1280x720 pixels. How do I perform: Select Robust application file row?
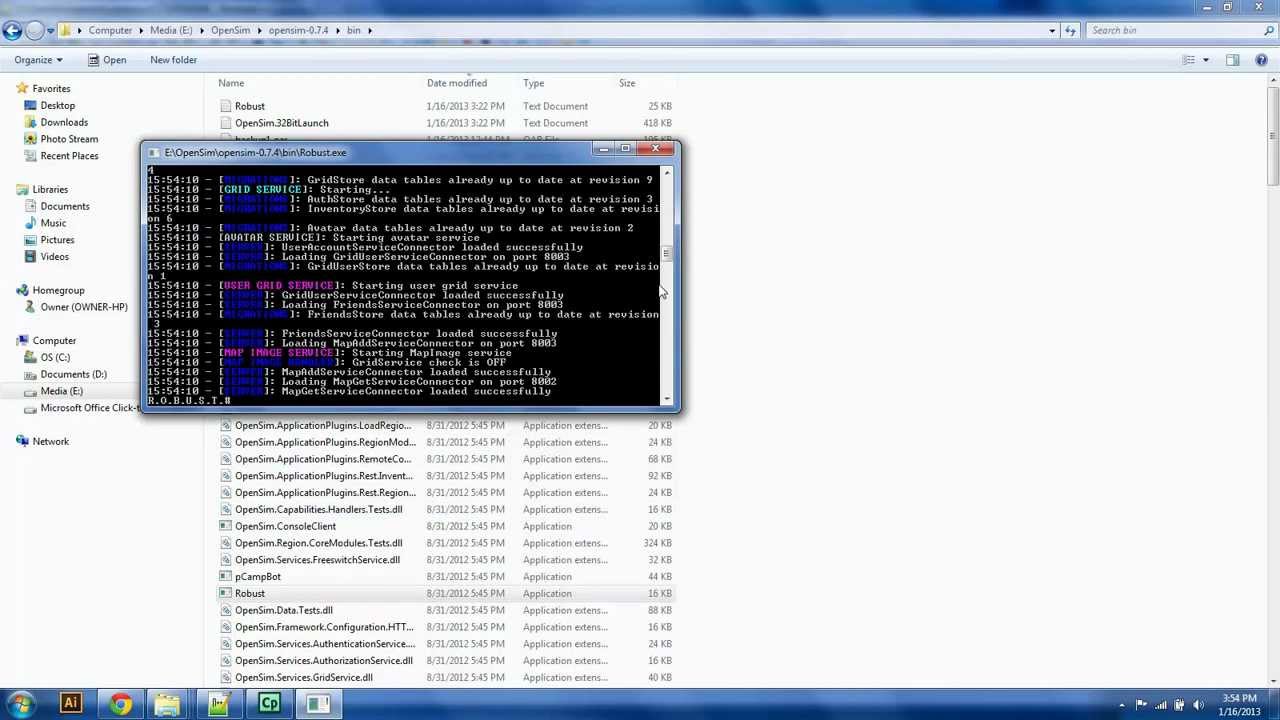coord(447,593)
